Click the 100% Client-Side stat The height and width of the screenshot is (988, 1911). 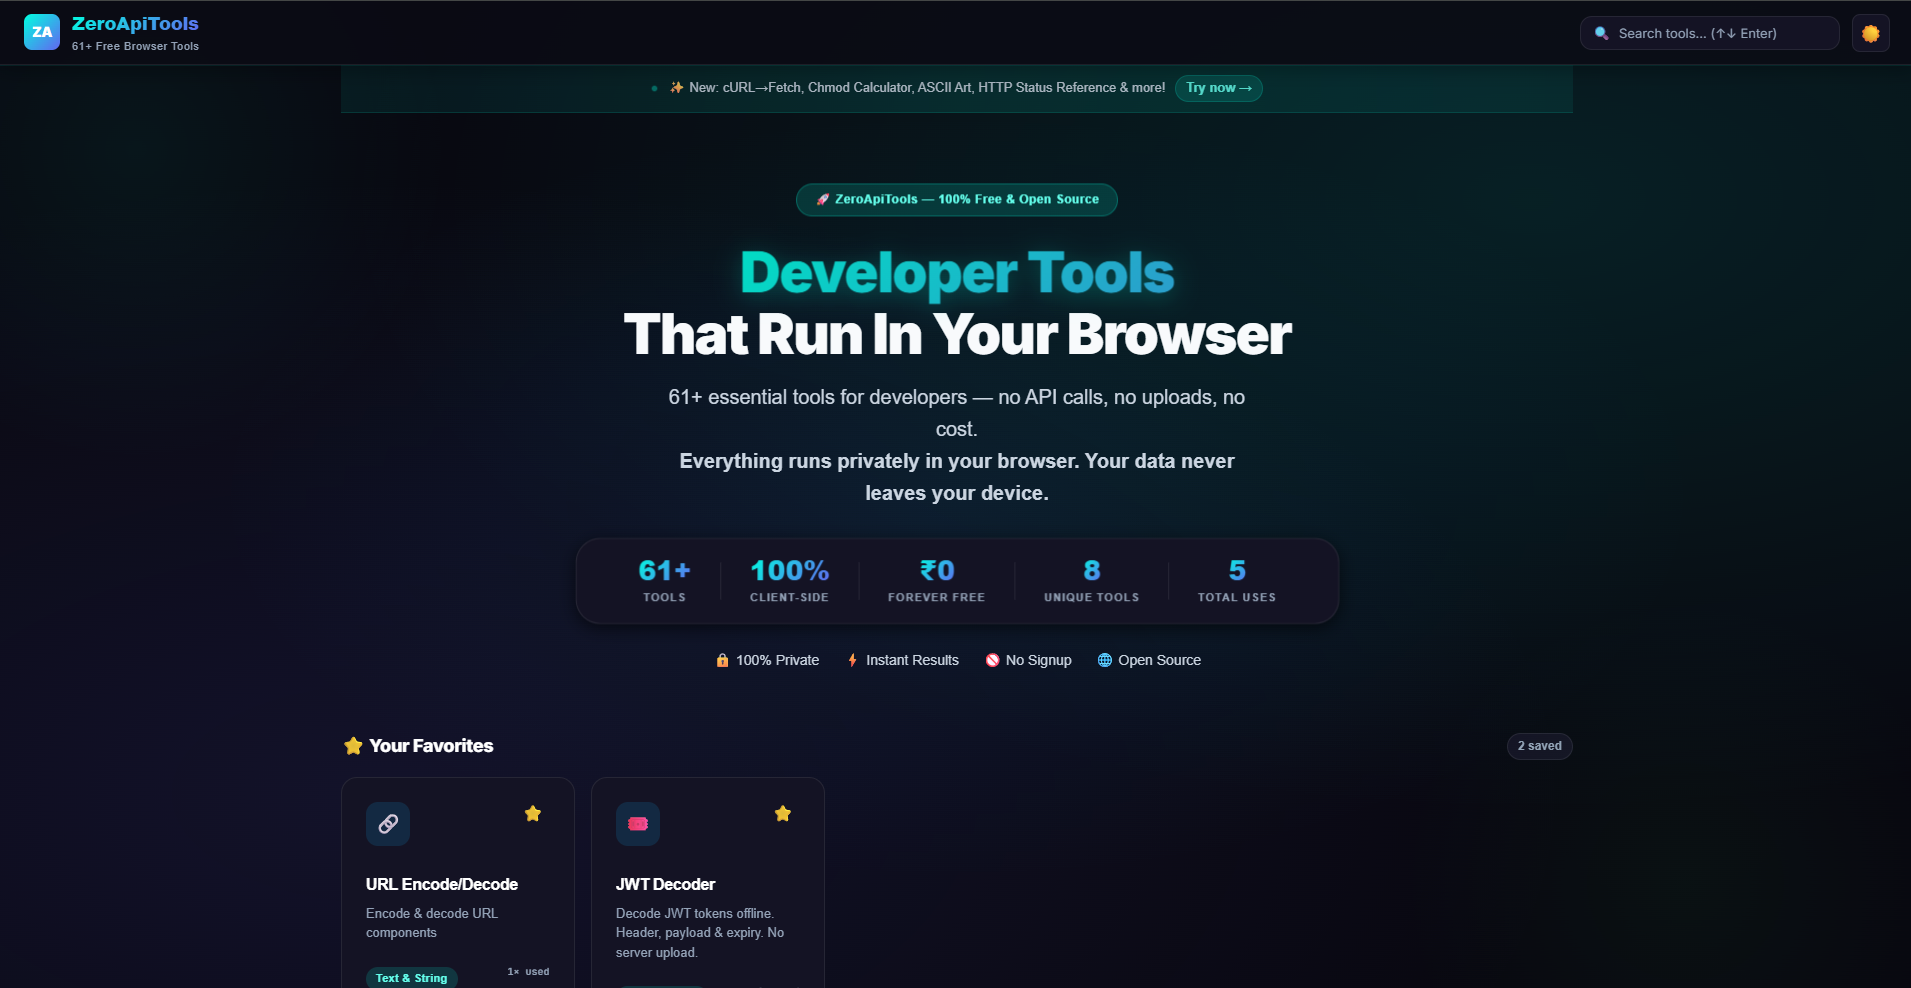tap(789, 581)
